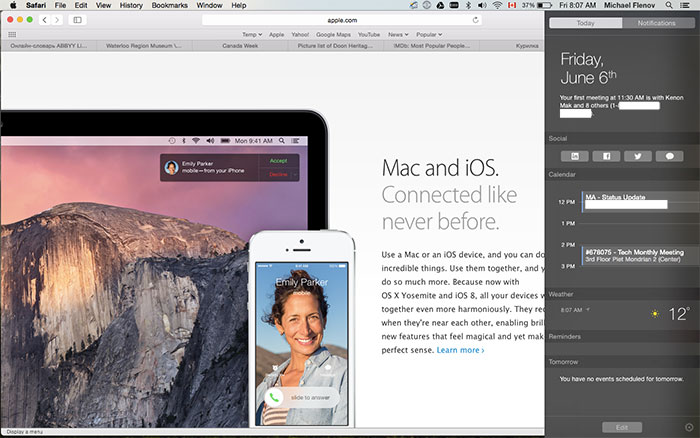The height and width of the screenshot is (438, 700).
Task: Click the Messages bubble in the Social widget
Action: (669, 156)
